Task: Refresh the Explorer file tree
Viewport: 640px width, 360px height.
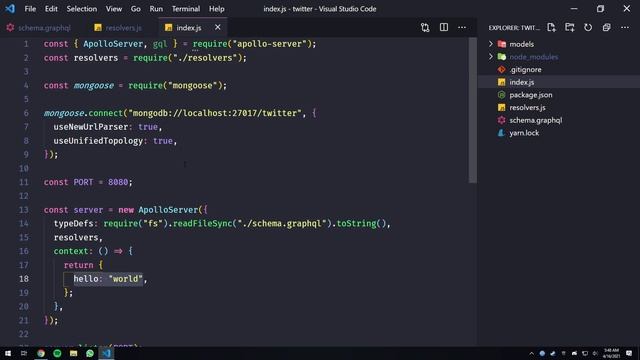Action: click(x=588, y=27)
